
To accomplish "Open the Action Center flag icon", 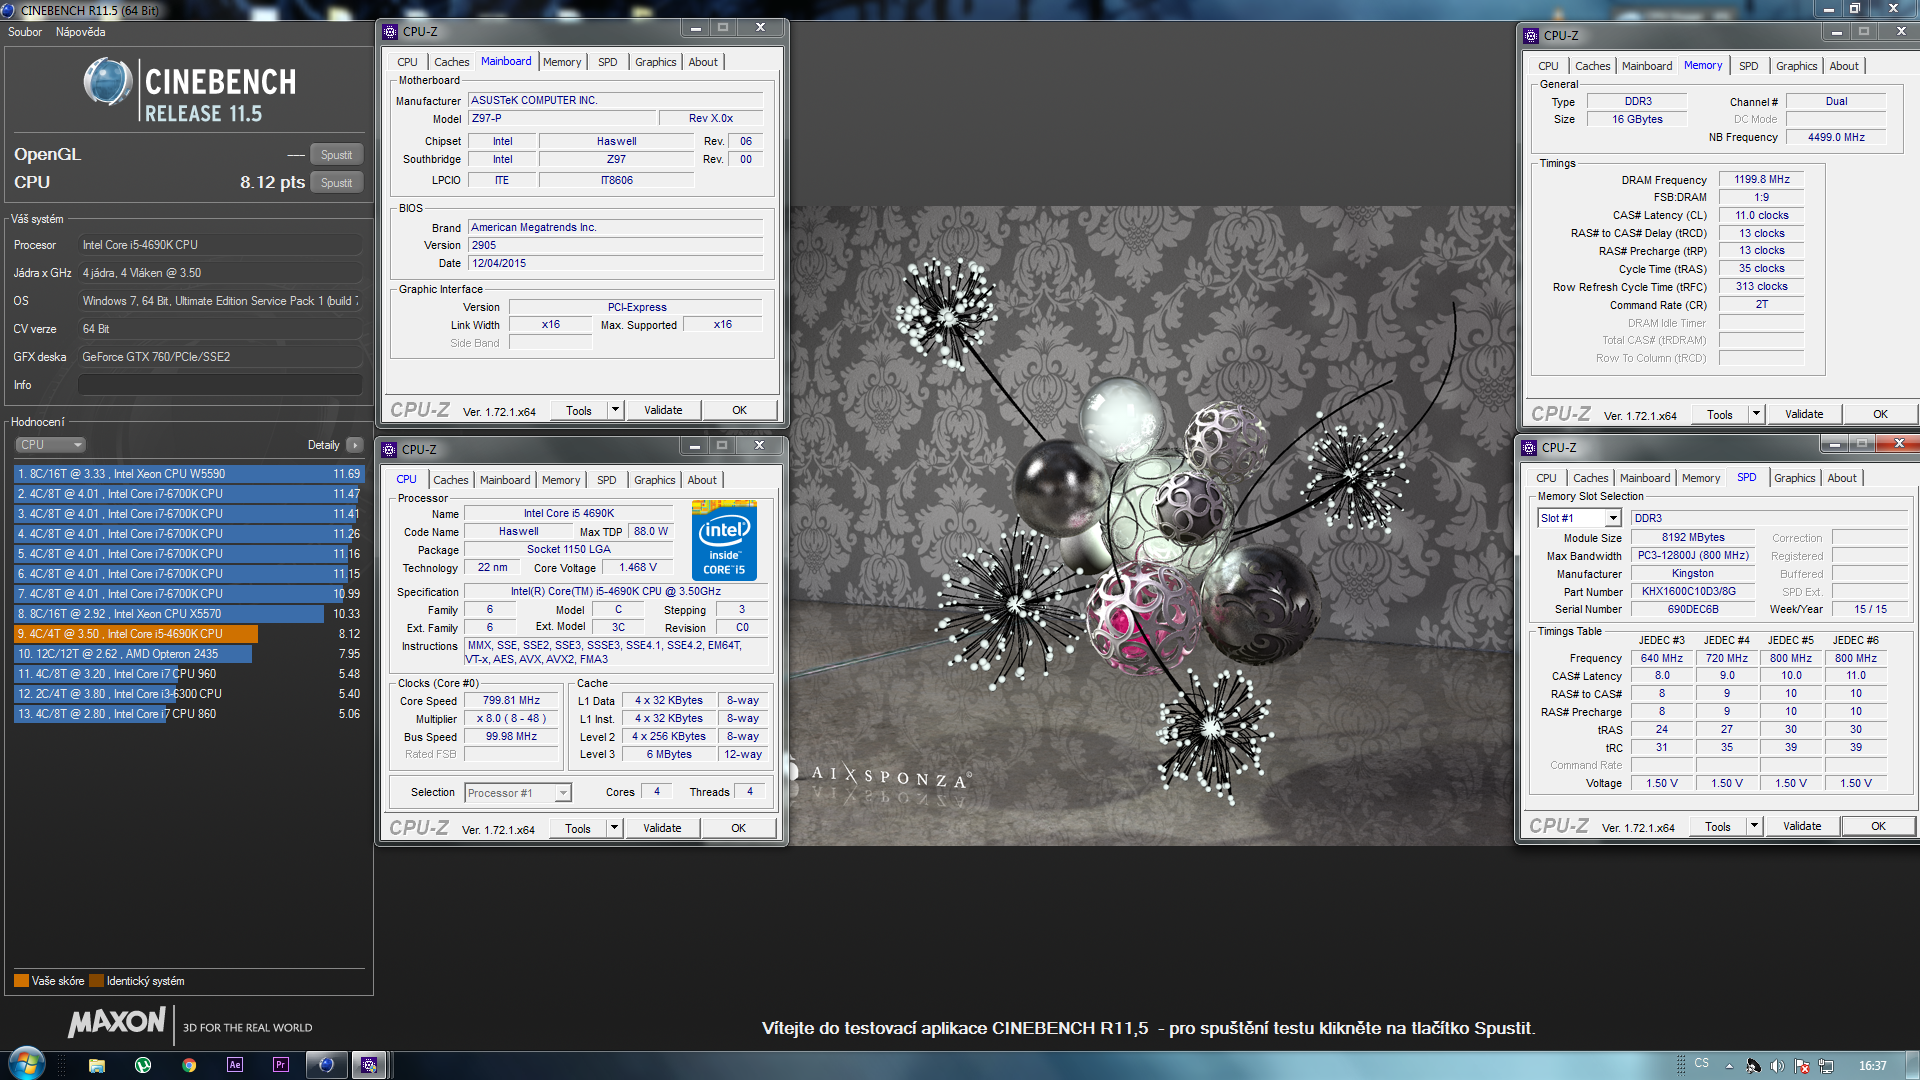I will point(1802,1066).
